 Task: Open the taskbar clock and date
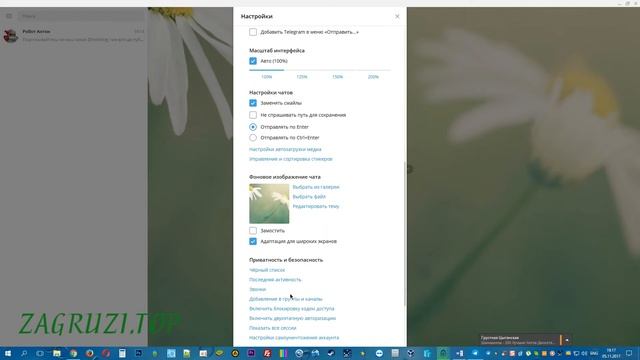[611, 353]
